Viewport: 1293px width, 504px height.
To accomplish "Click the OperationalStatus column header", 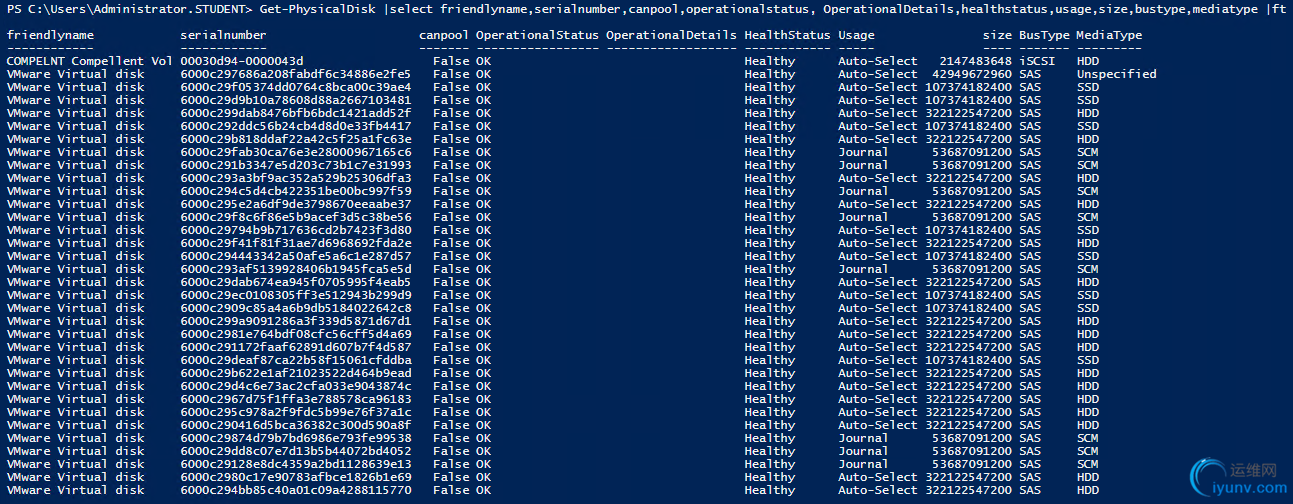I will click(x=537, y=35).
